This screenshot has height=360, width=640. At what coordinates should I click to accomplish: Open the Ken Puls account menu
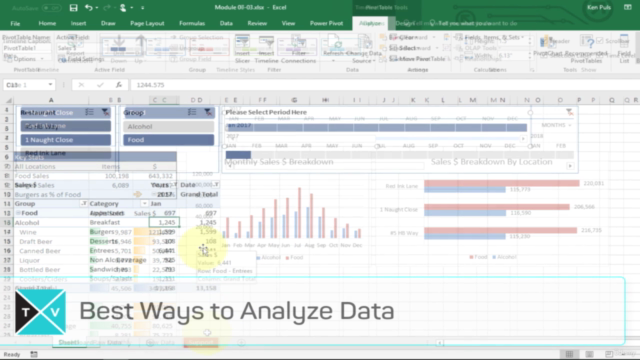[x=599, y=7]
